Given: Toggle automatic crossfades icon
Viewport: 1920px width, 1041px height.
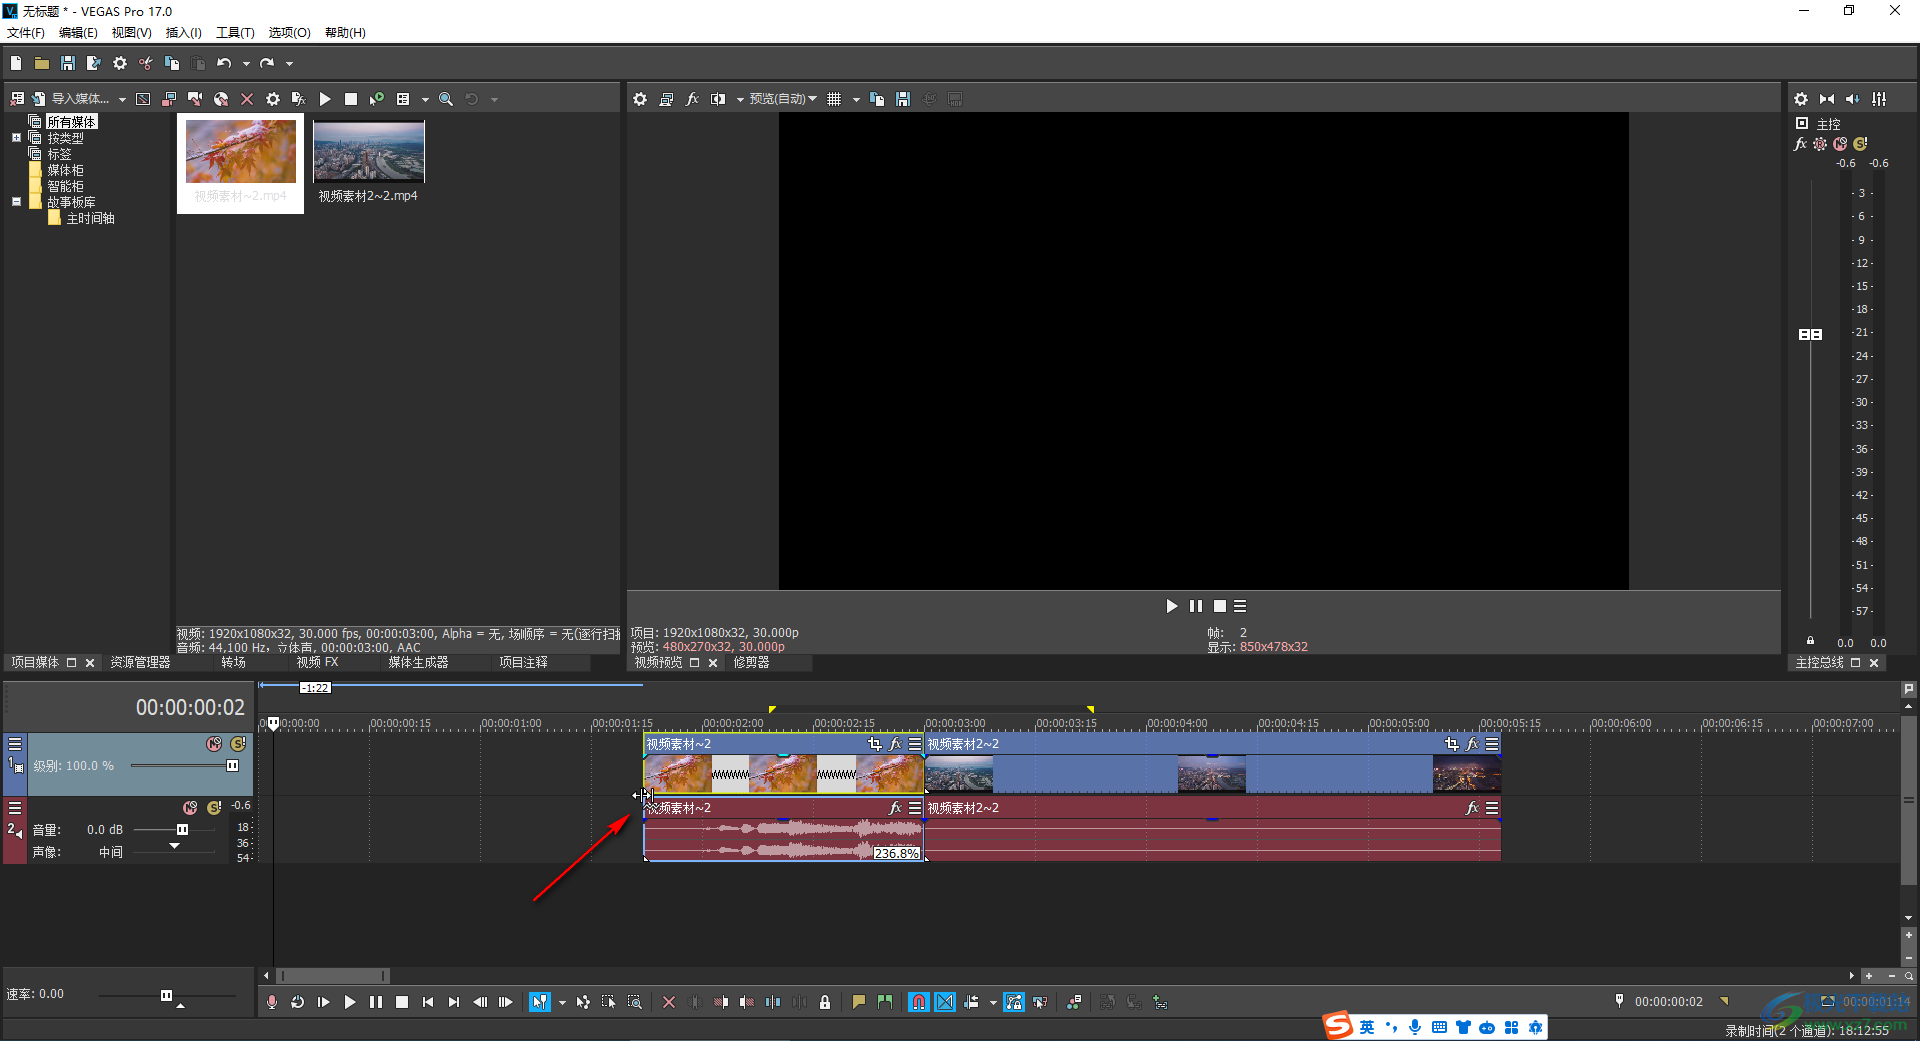Looking at the screenshot, I should click(x=945, y=1002).
